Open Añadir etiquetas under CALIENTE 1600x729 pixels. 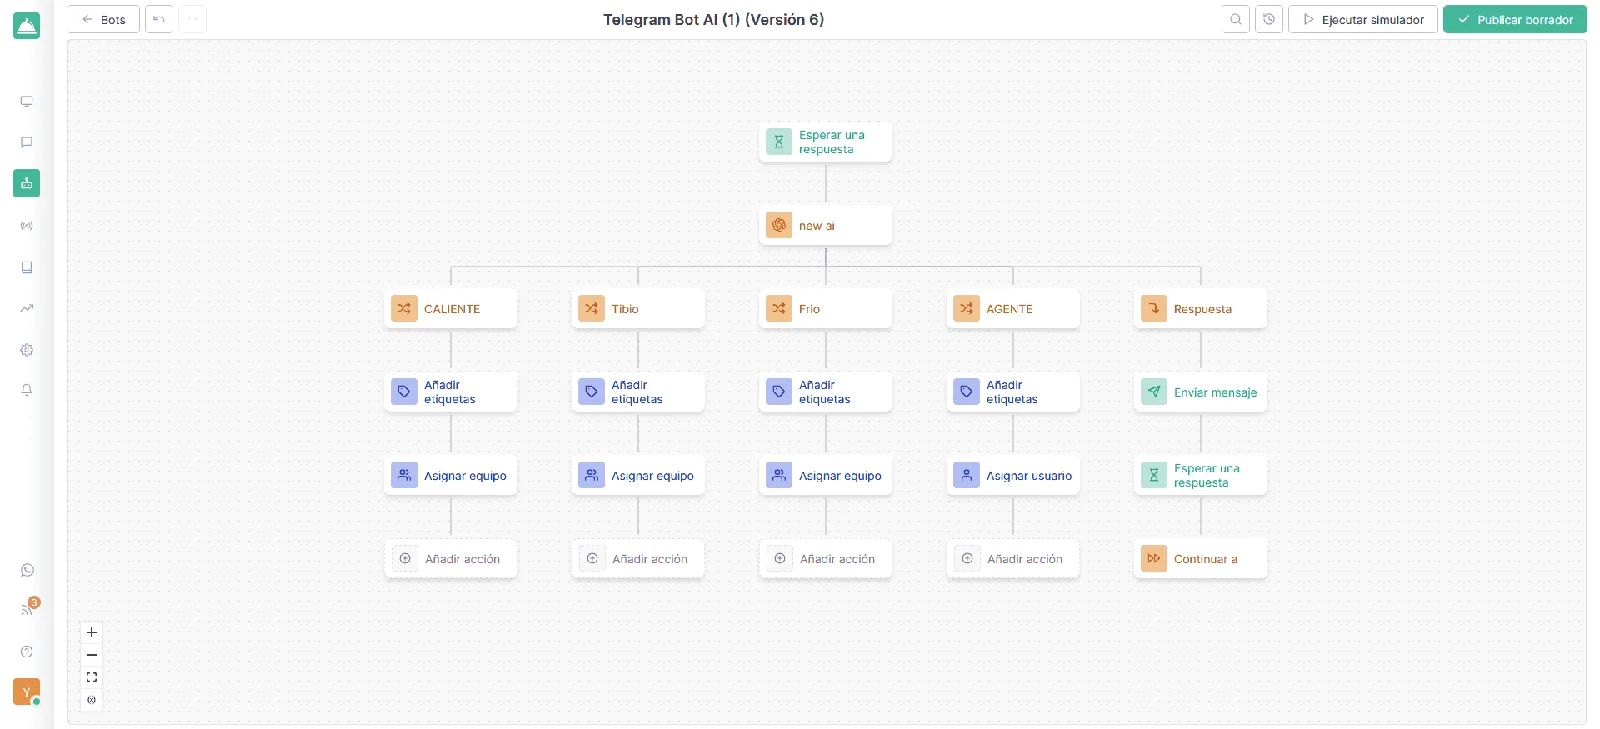click(451, 392)
